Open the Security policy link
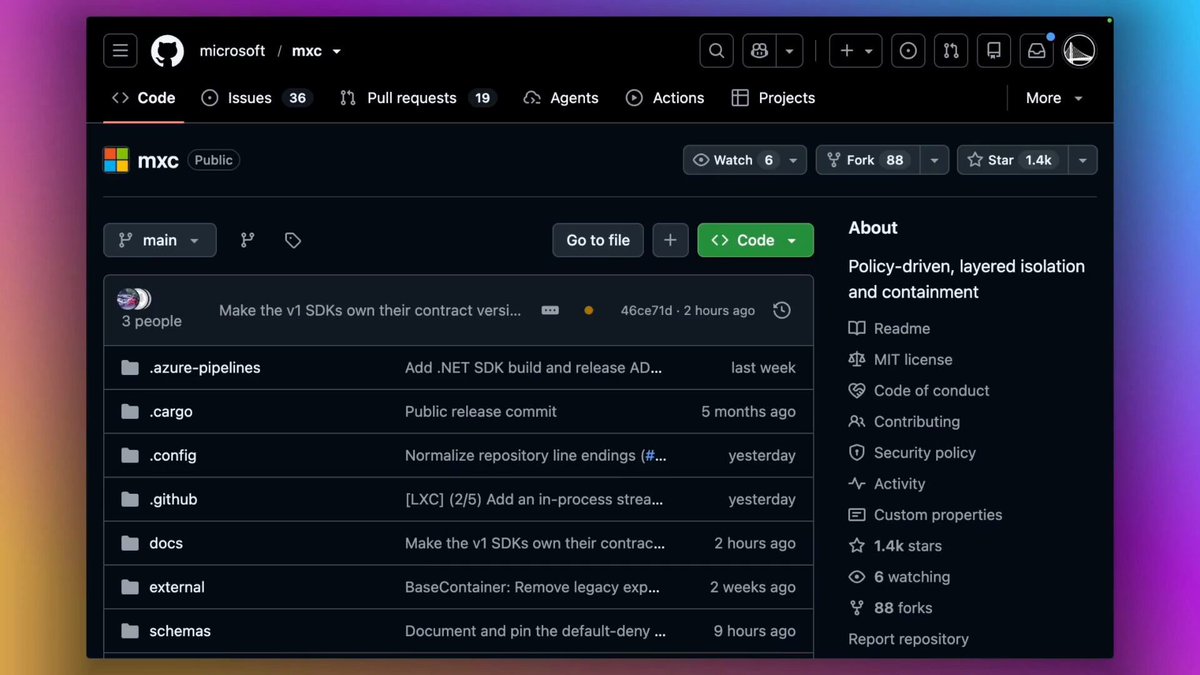The width and height of the screenshot is (1200, 675). tap(925, 452)
